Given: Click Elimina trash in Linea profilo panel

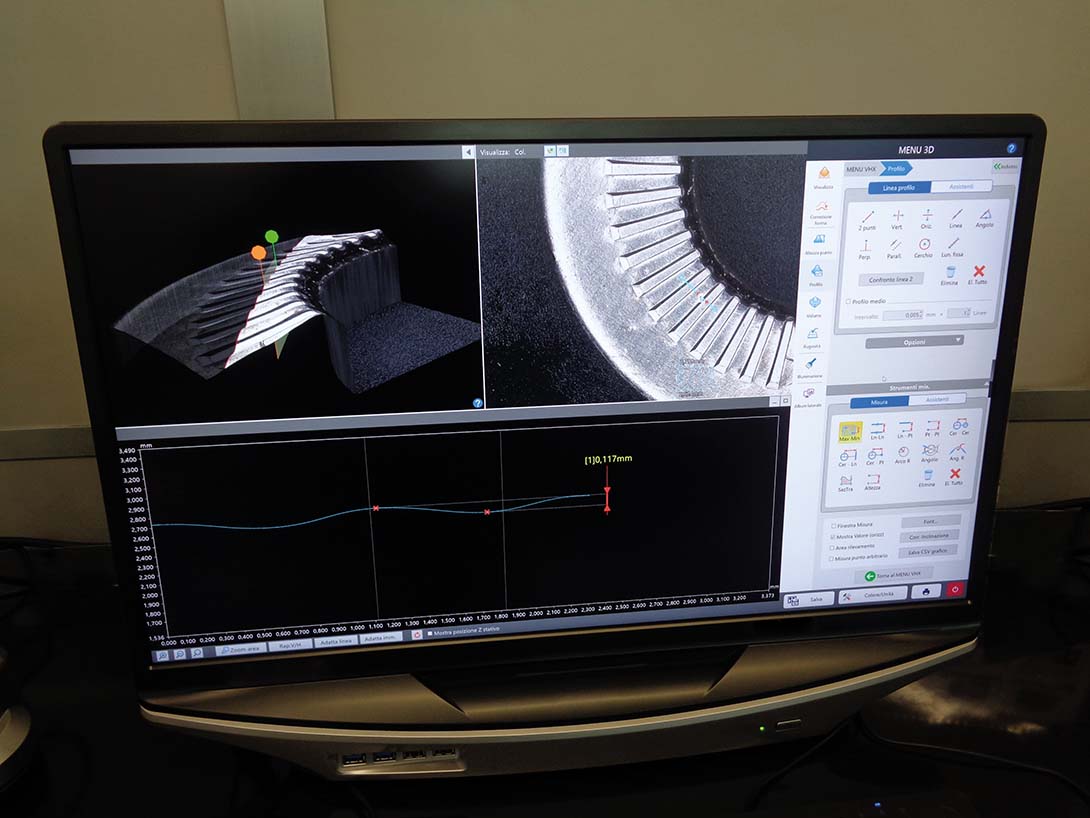Looking at the screenshot, I should coord(950,275).
